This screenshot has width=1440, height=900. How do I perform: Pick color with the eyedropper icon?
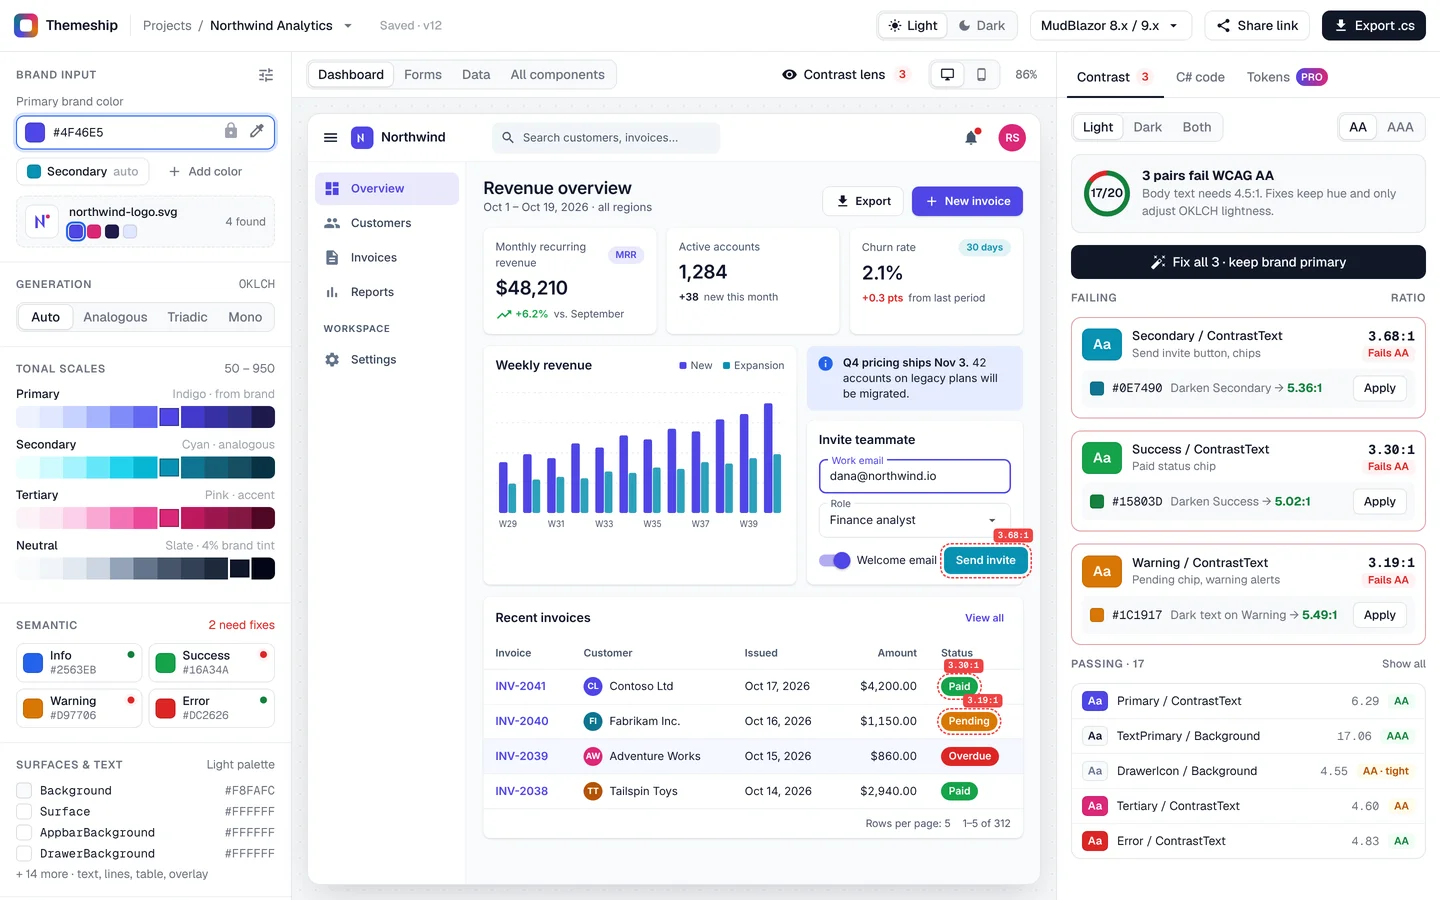click(257, 131)
